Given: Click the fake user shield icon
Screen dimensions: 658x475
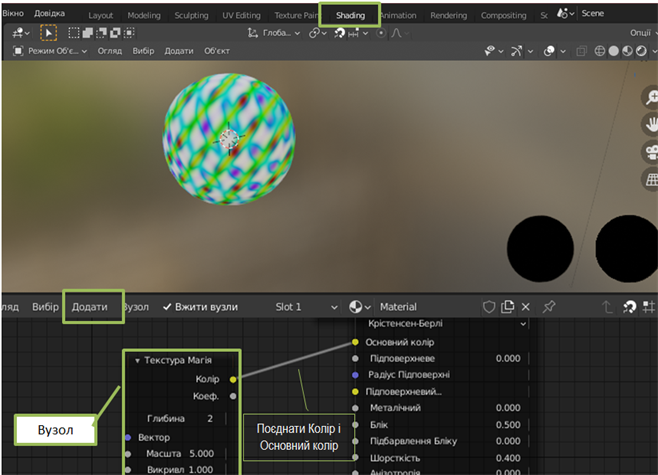Looking at the screenshot, I should click(489, 307).
